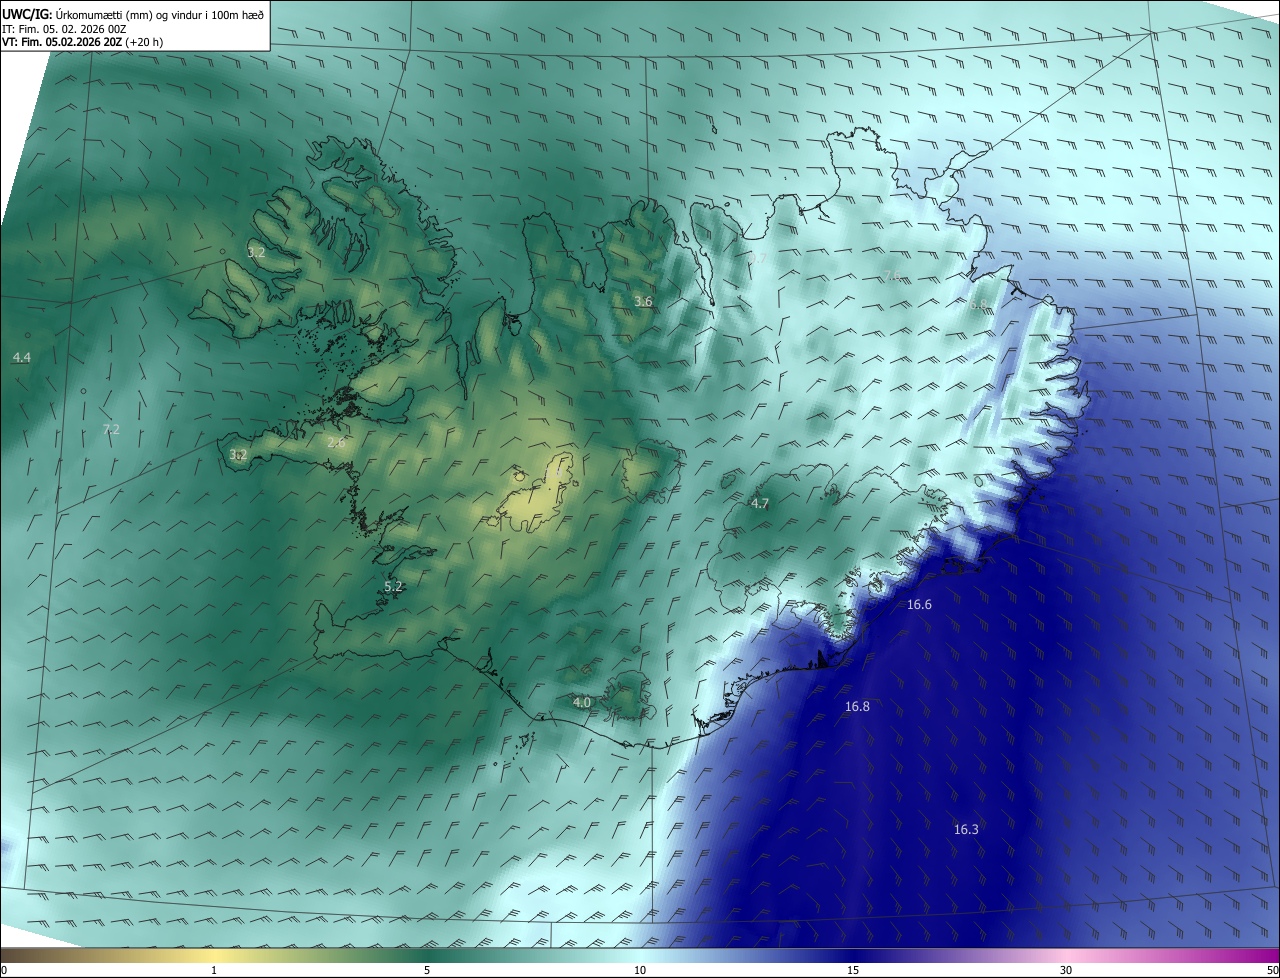Click the valid time line 'VT: Fim. 05.02.2026 20Z (+20 h)'
This screenshot has height=978, width=1280.
coord(83,42)
